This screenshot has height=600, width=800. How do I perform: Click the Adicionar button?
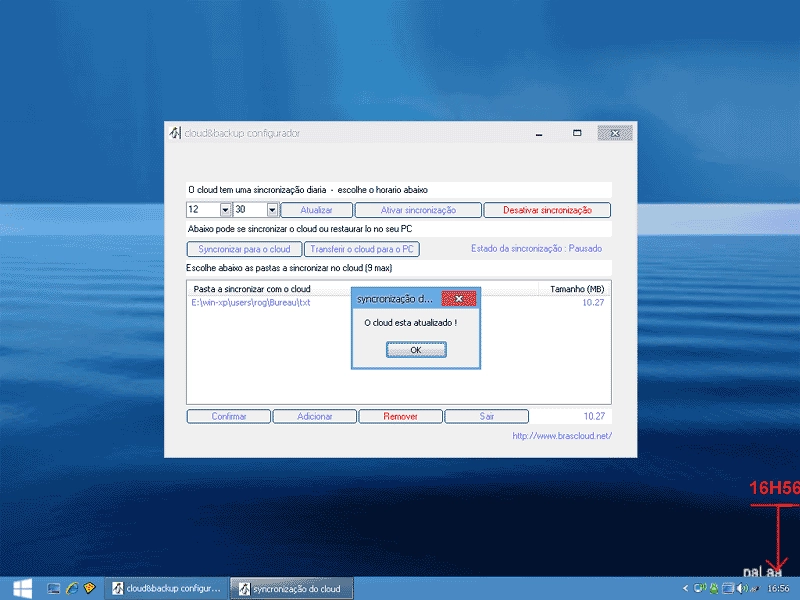pyautogui.click(x=314, y=416)
